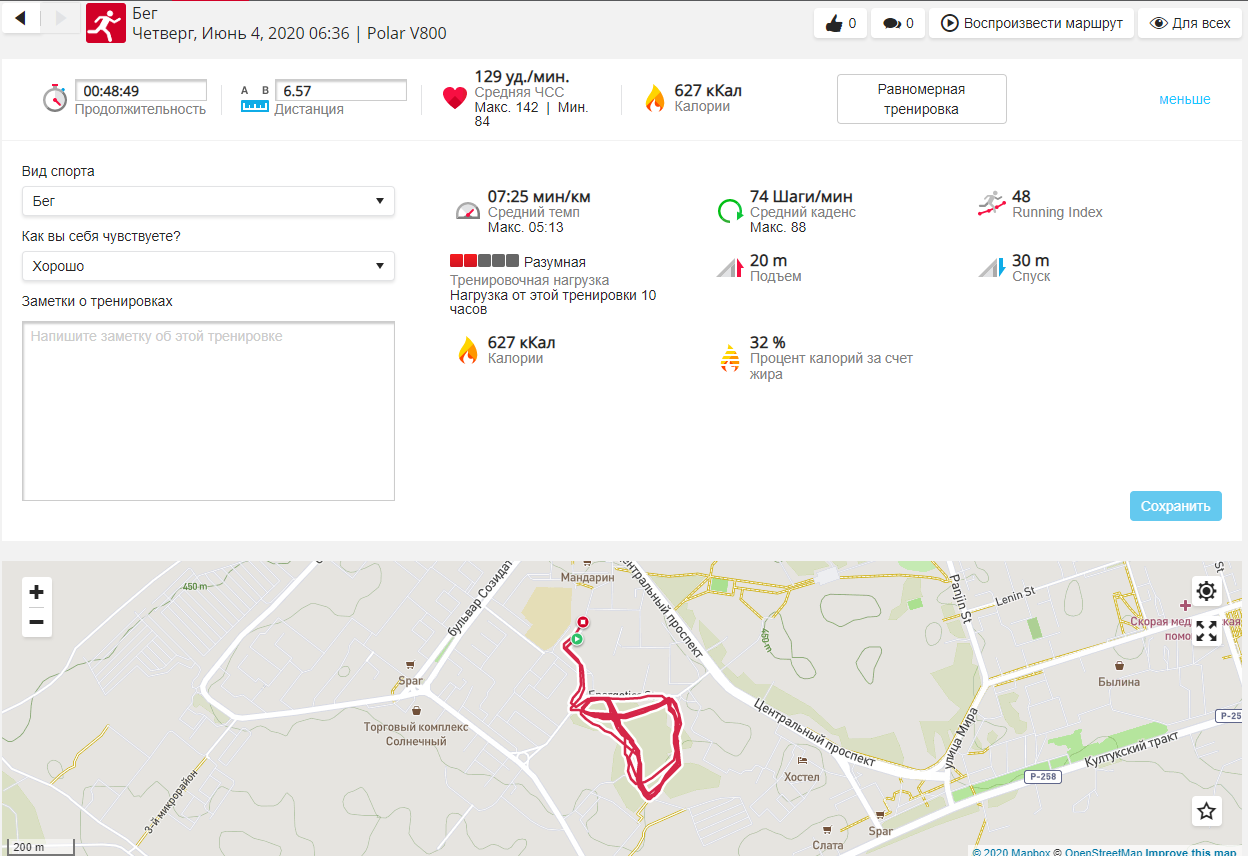This screenshot has width=1248, height=856.
Task: Save changes with Сохранить button
Action: pyautogui.click(x=1176, y=506)
